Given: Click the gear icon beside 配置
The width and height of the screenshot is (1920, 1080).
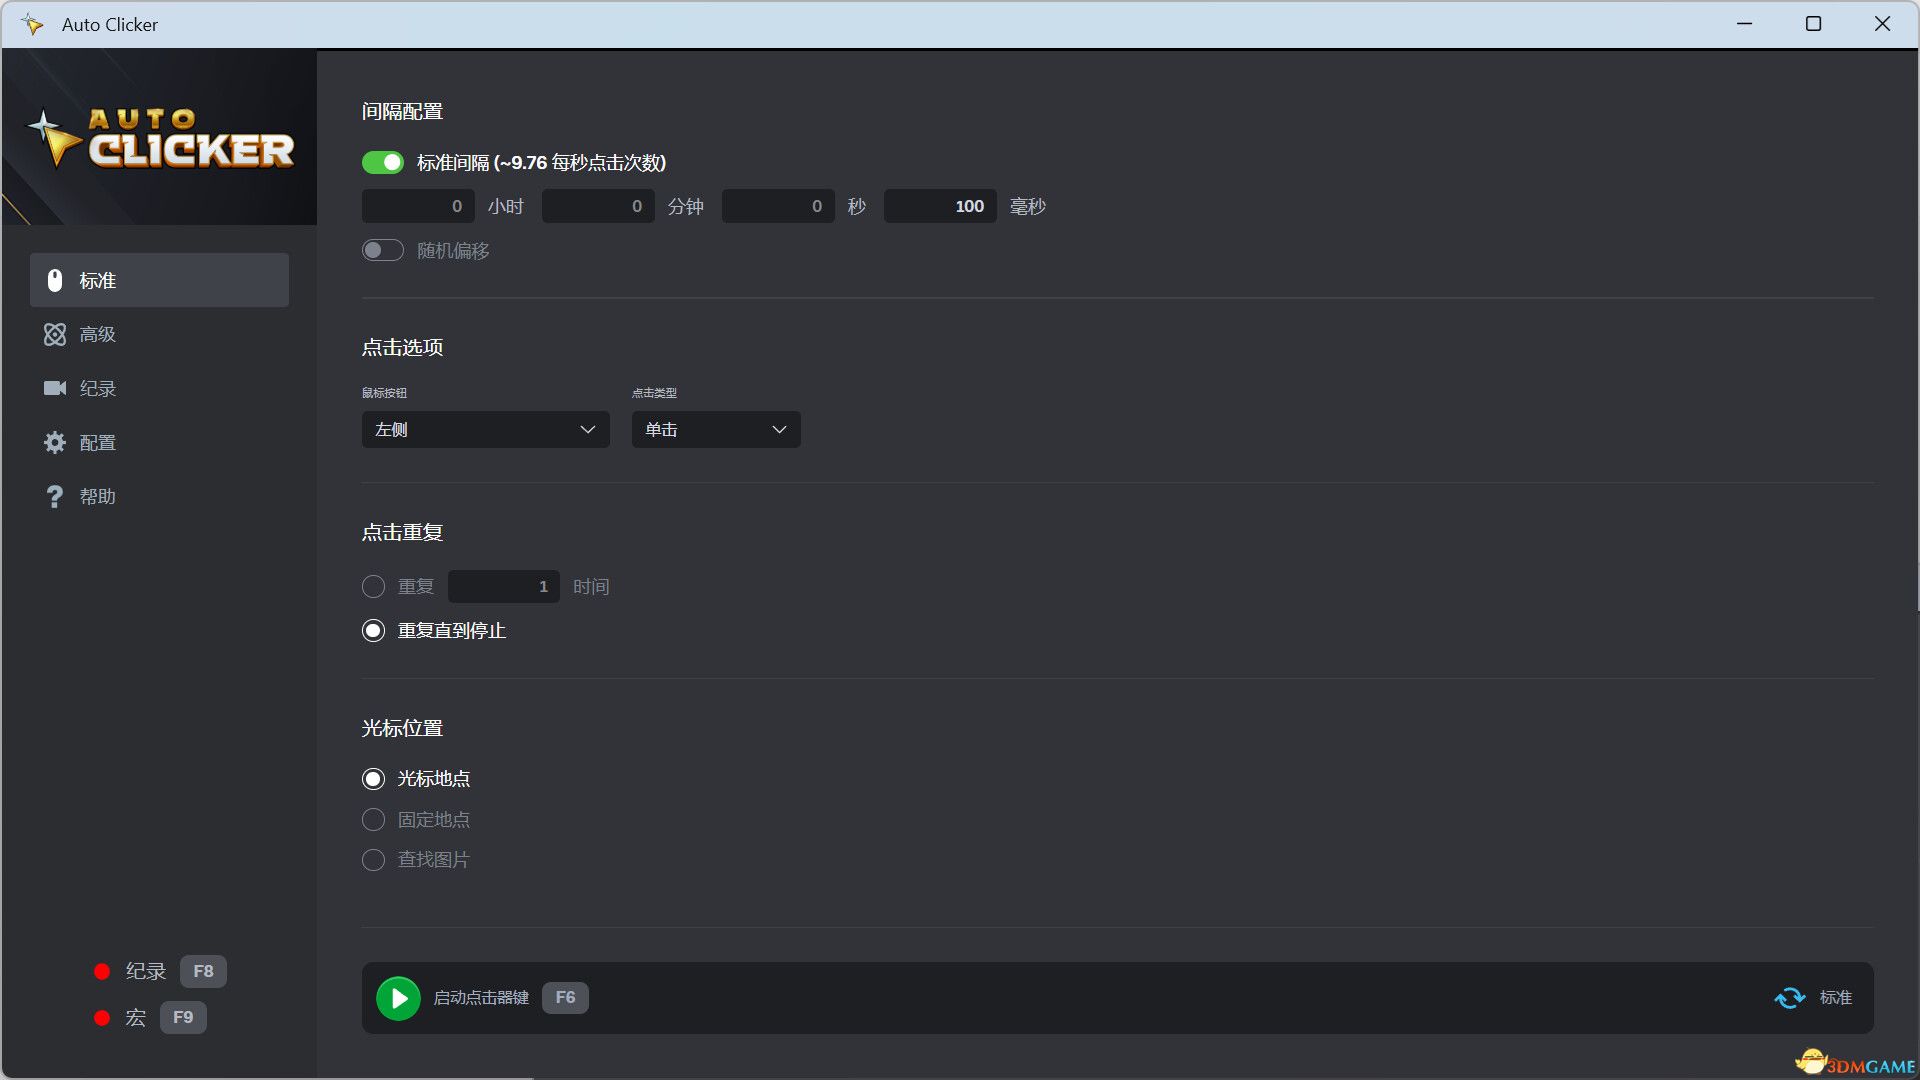Looking at the screenshot, I should (x=55, y=443).
